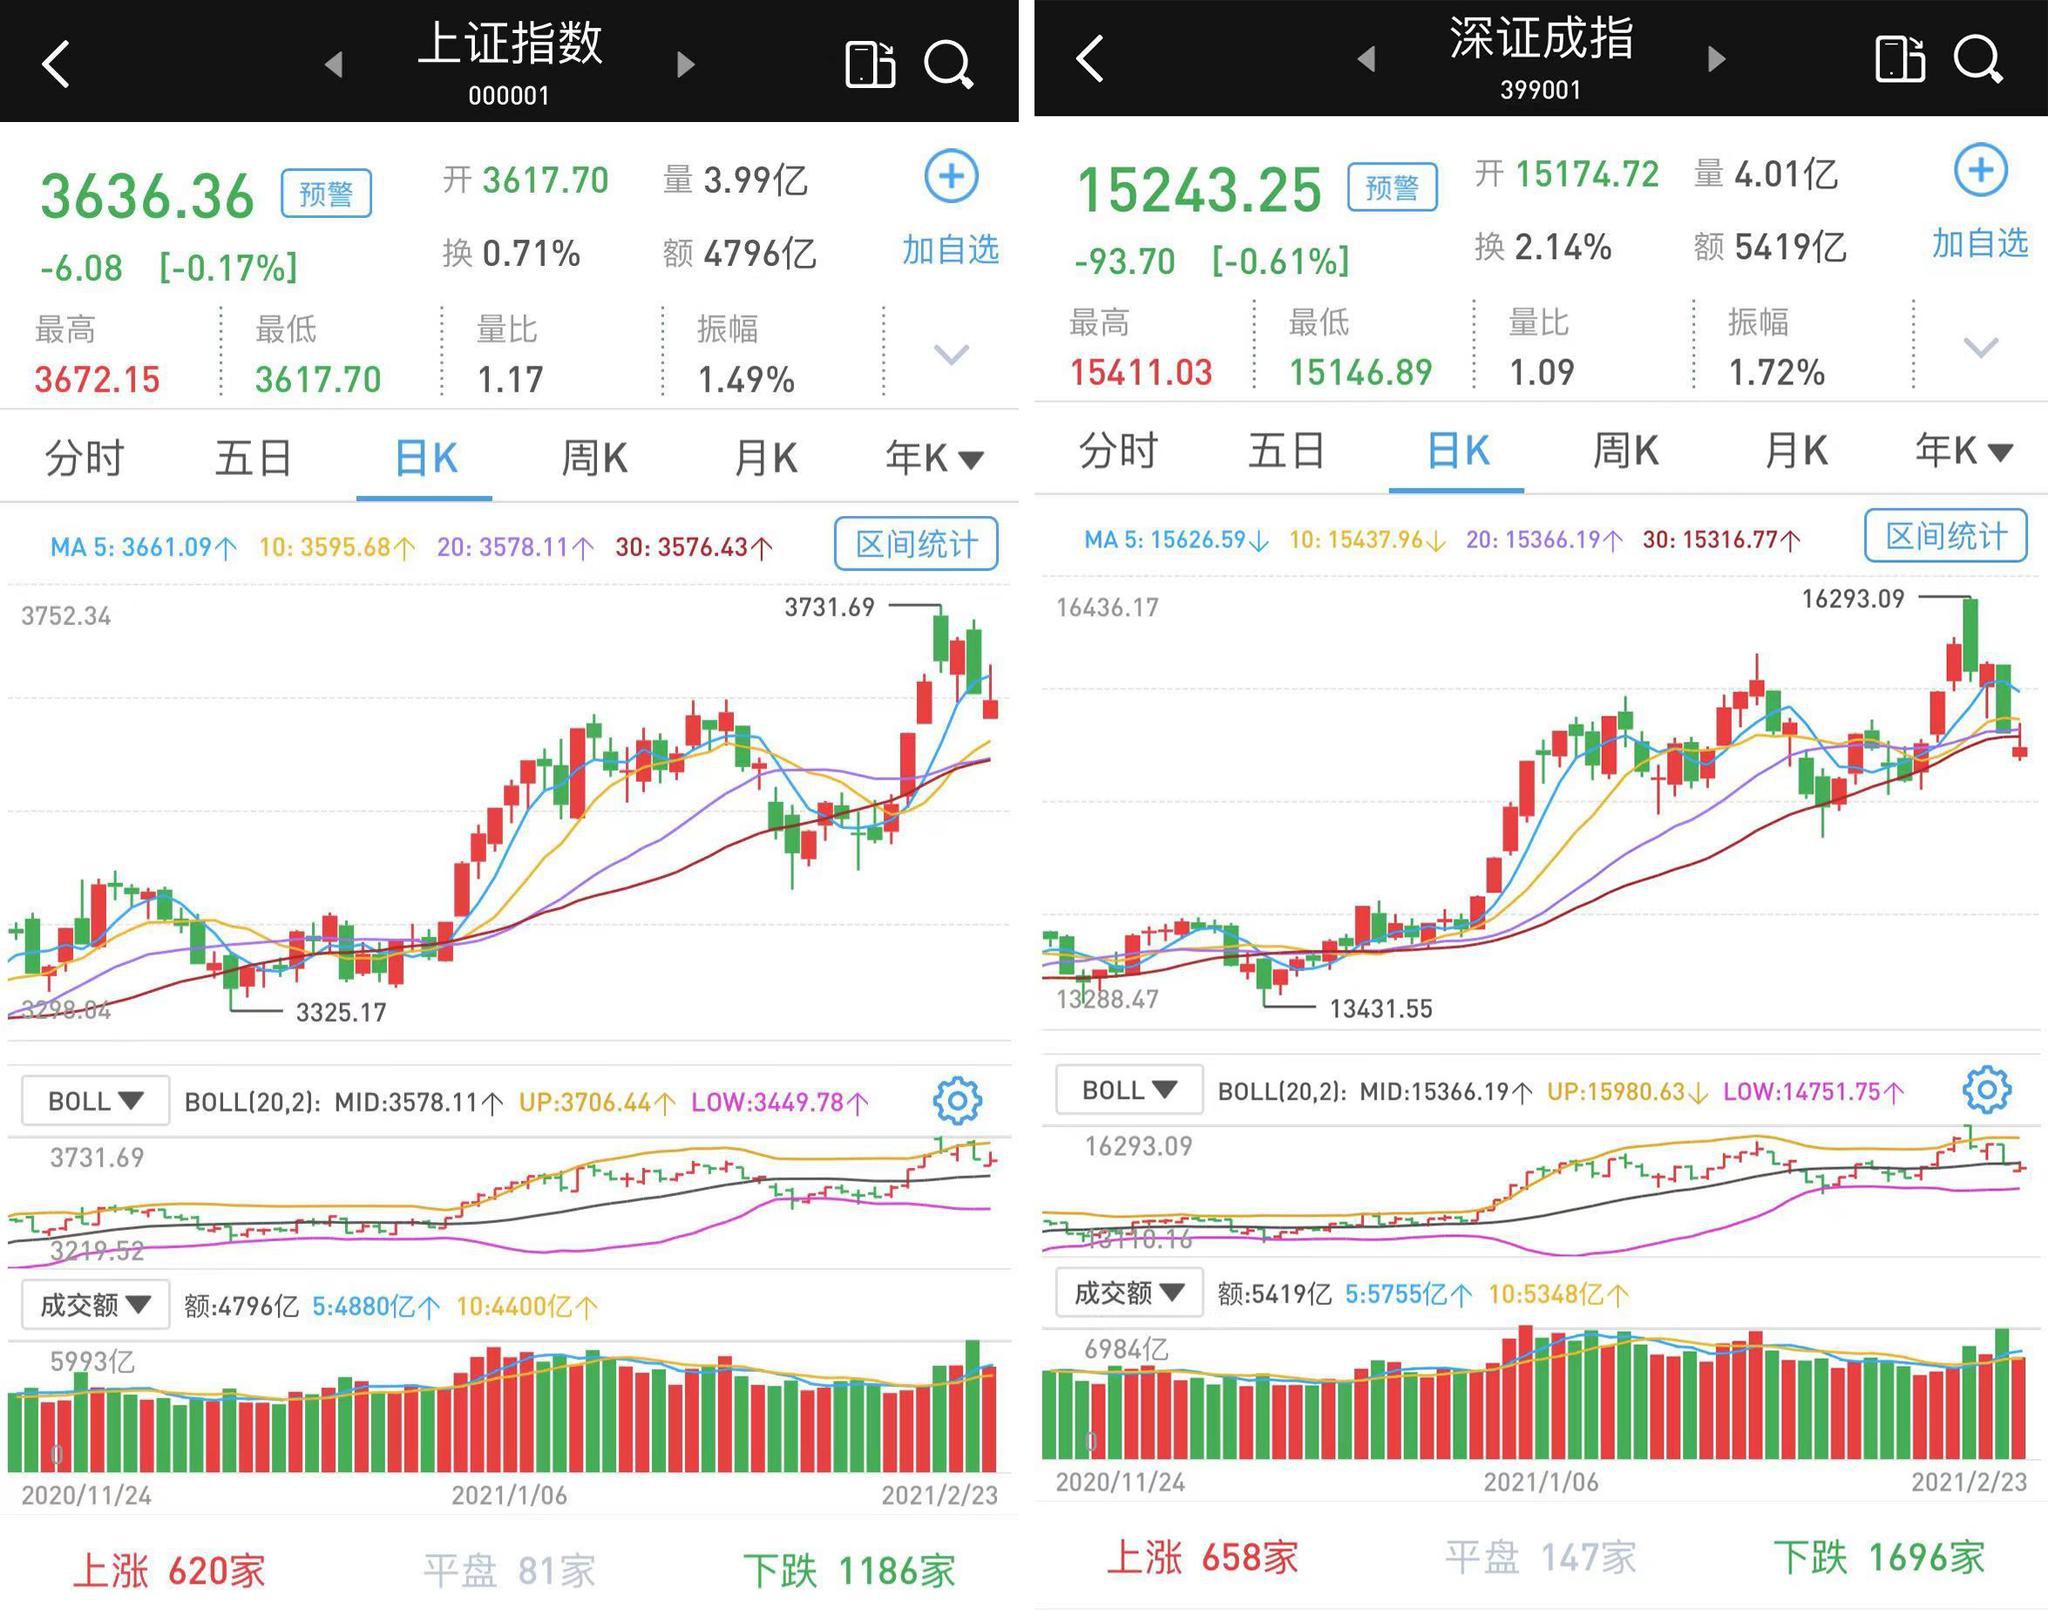Go back from the 深证成指 screen
The width and height of the screenshot is (2048, 1610).
tap(1090, 58)
